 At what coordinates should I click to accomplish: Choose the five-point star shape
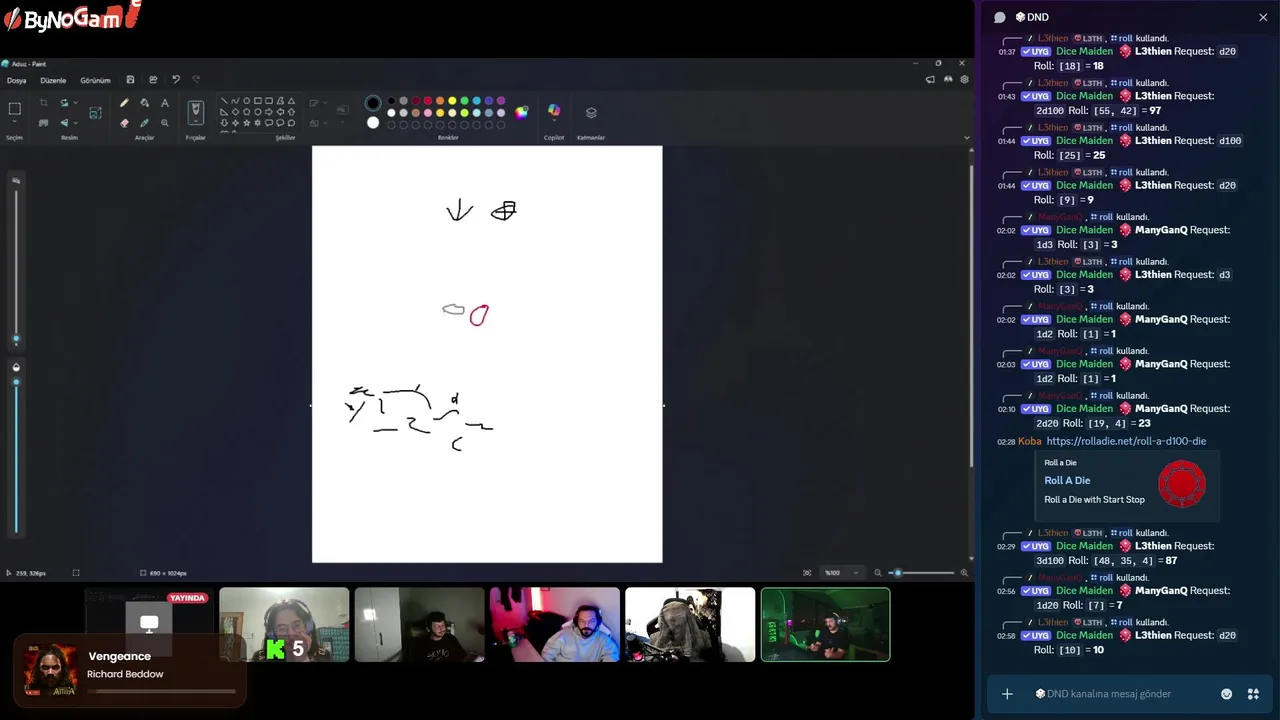(246, 122)
